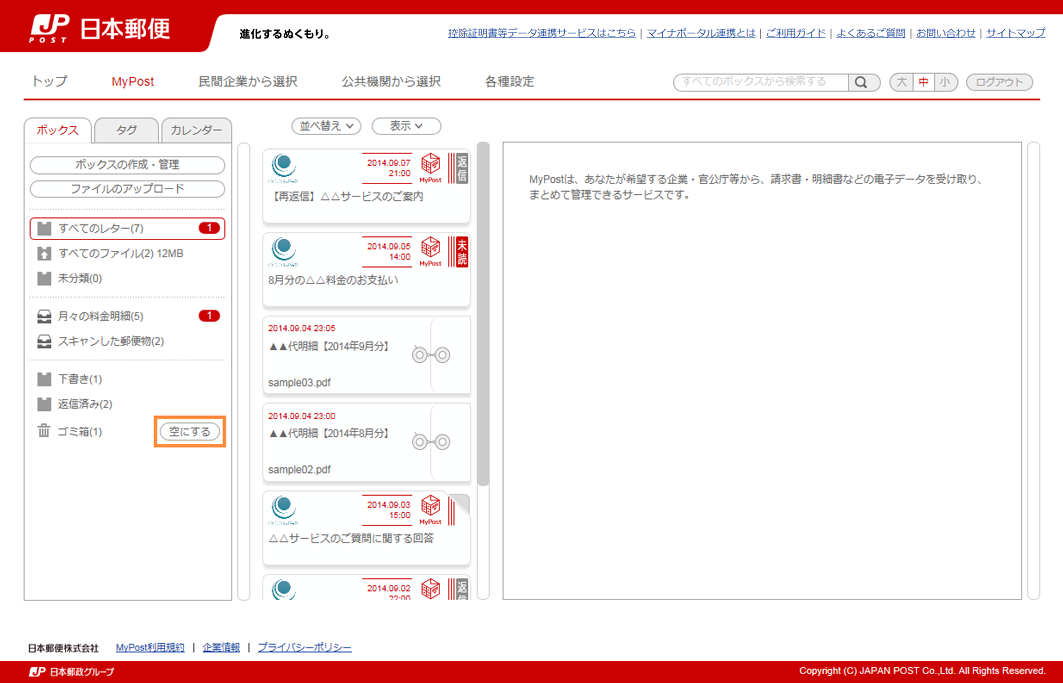Click the すべてのファイル upload folder icon
Screen dimensions: 1063x683
click(x=44, y=254)
